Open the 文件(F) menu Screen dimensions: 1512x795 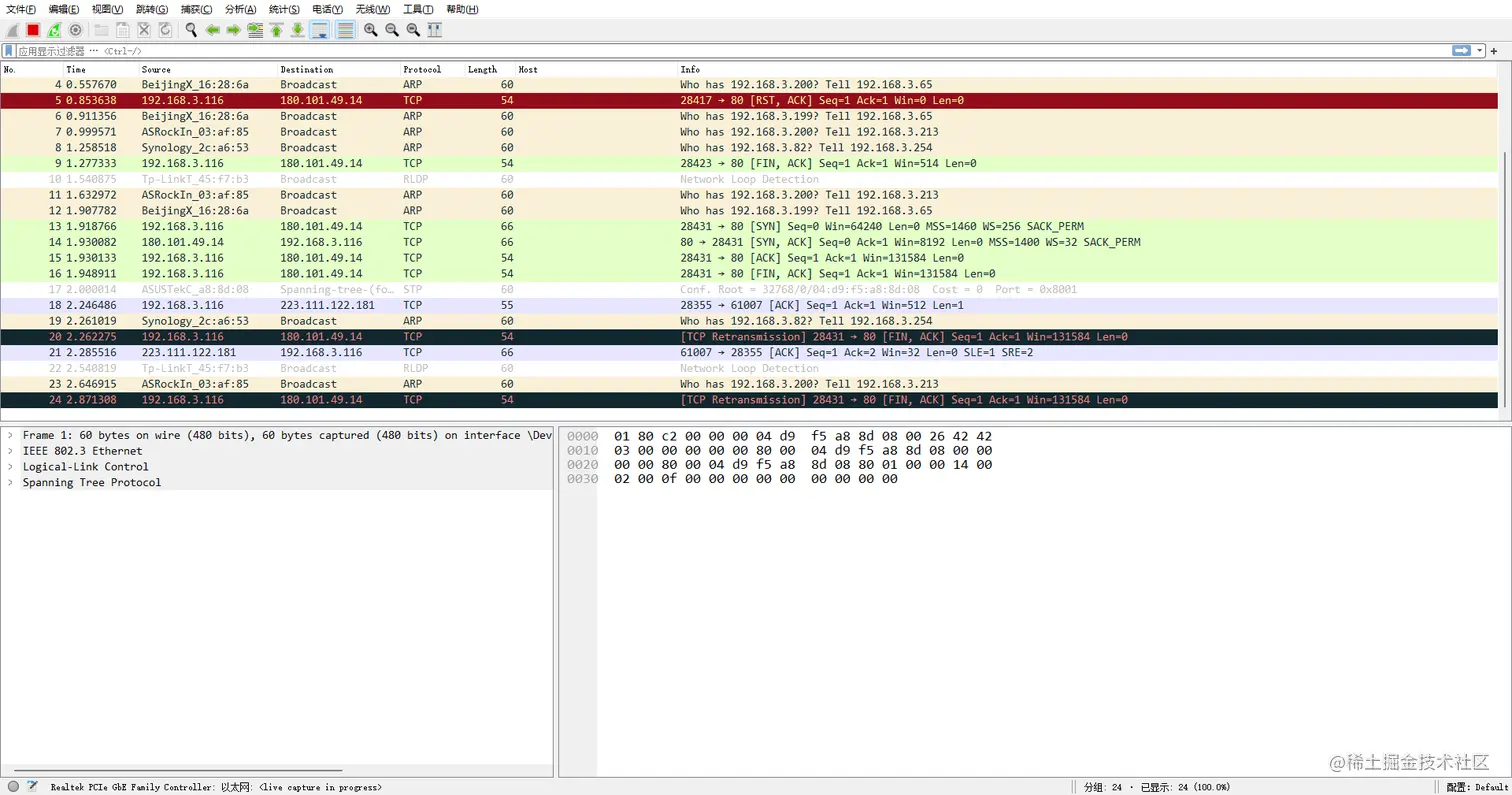click(21, 9)
